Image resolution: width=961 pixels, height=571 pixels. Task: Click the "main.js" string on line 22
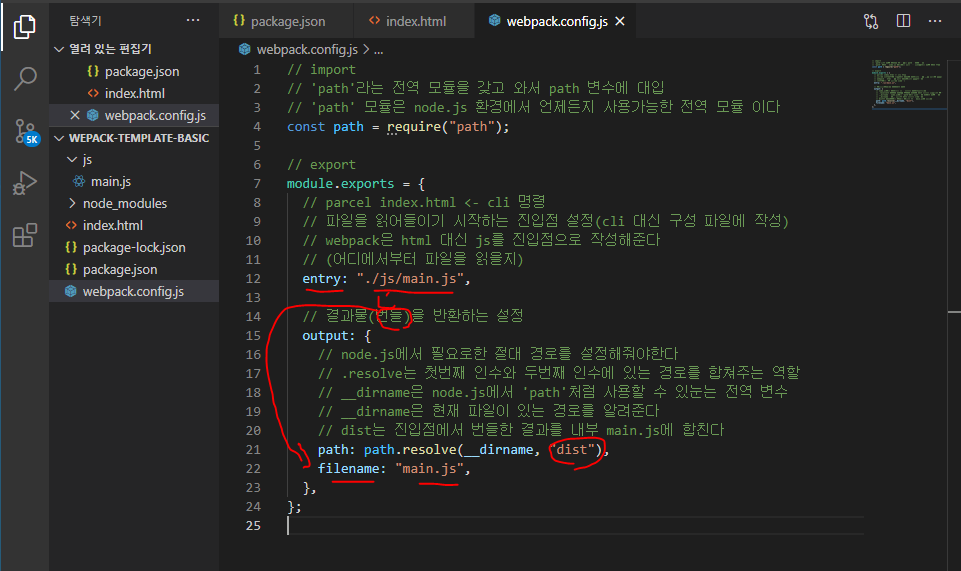pyautogui.click(x=429, y=469)
